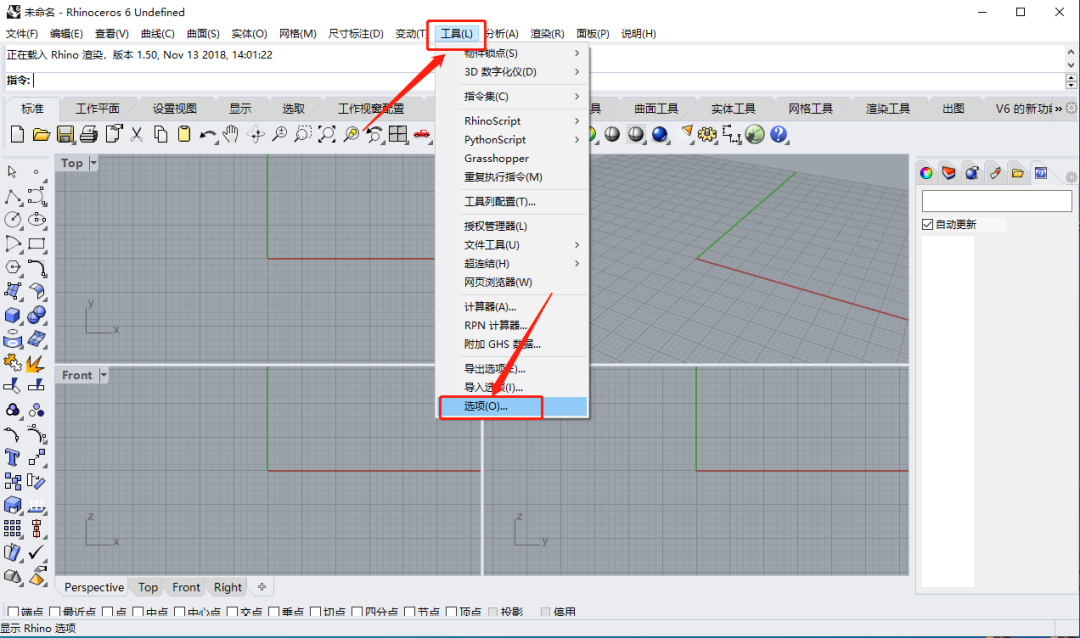The image size is (1080, 638).
Task: Click the Undo arrow icon
Action: (207, 134)
